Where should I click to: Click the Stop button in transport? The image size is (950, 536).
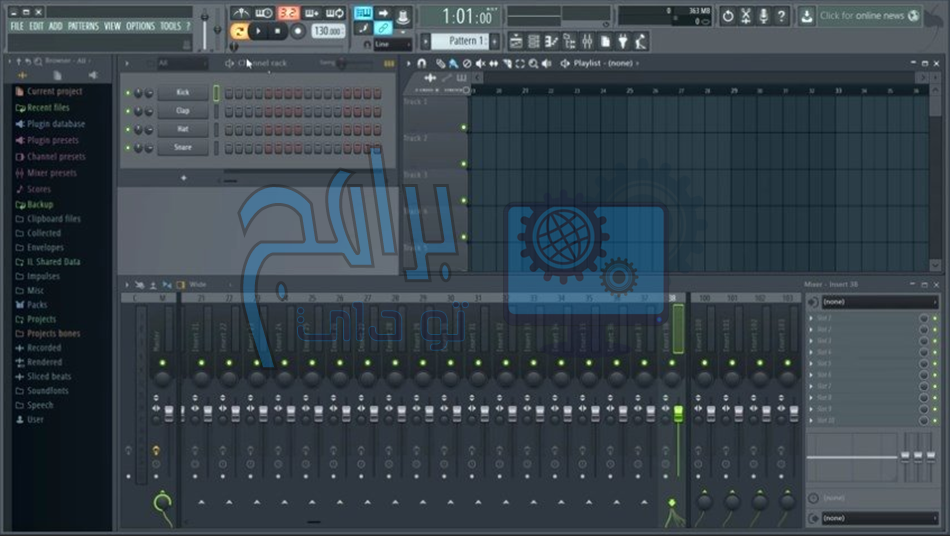click(277, 31)
